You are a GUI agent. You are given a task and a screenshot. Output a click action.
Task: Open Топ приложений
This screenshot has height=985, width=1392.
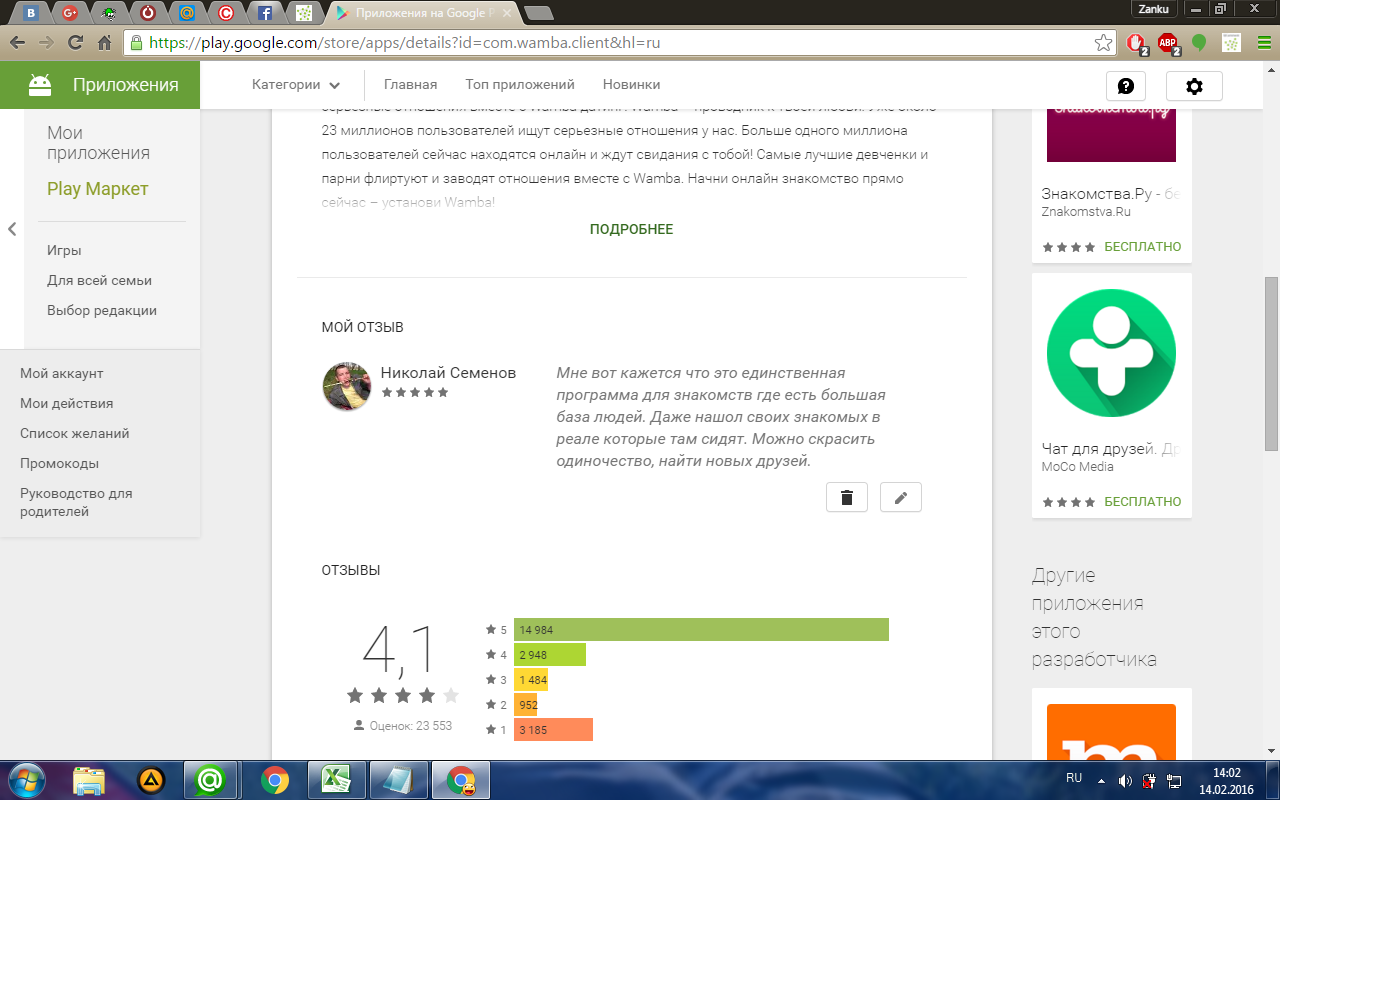520,85
